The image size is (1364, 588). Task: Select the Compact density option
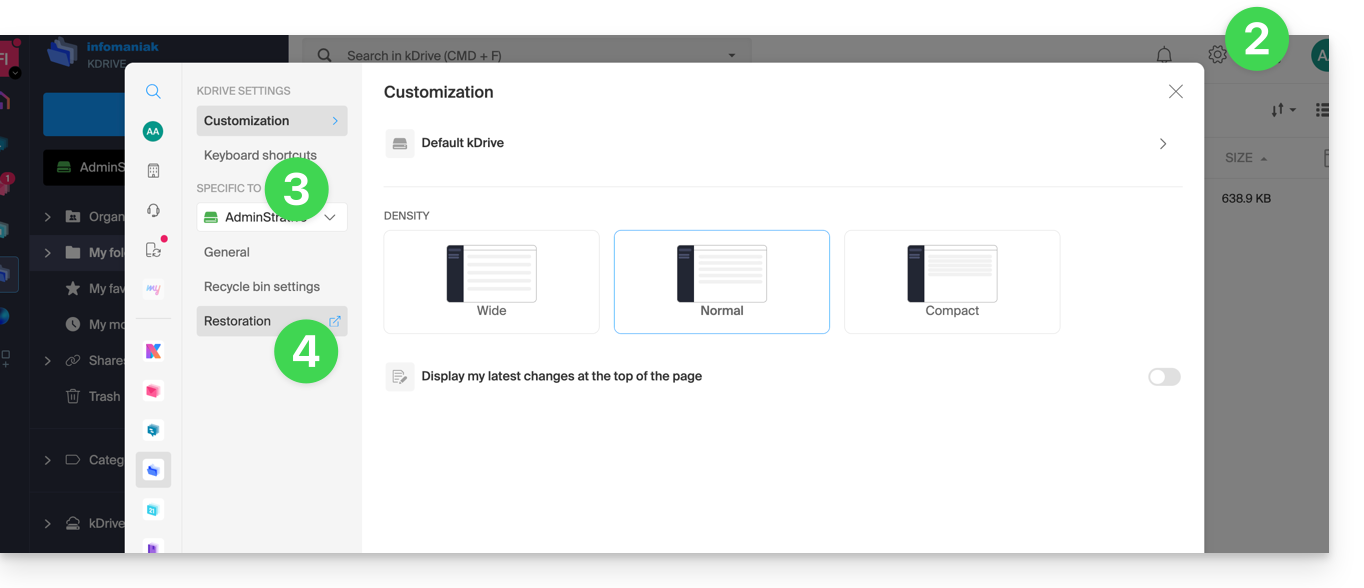[952, 282]
